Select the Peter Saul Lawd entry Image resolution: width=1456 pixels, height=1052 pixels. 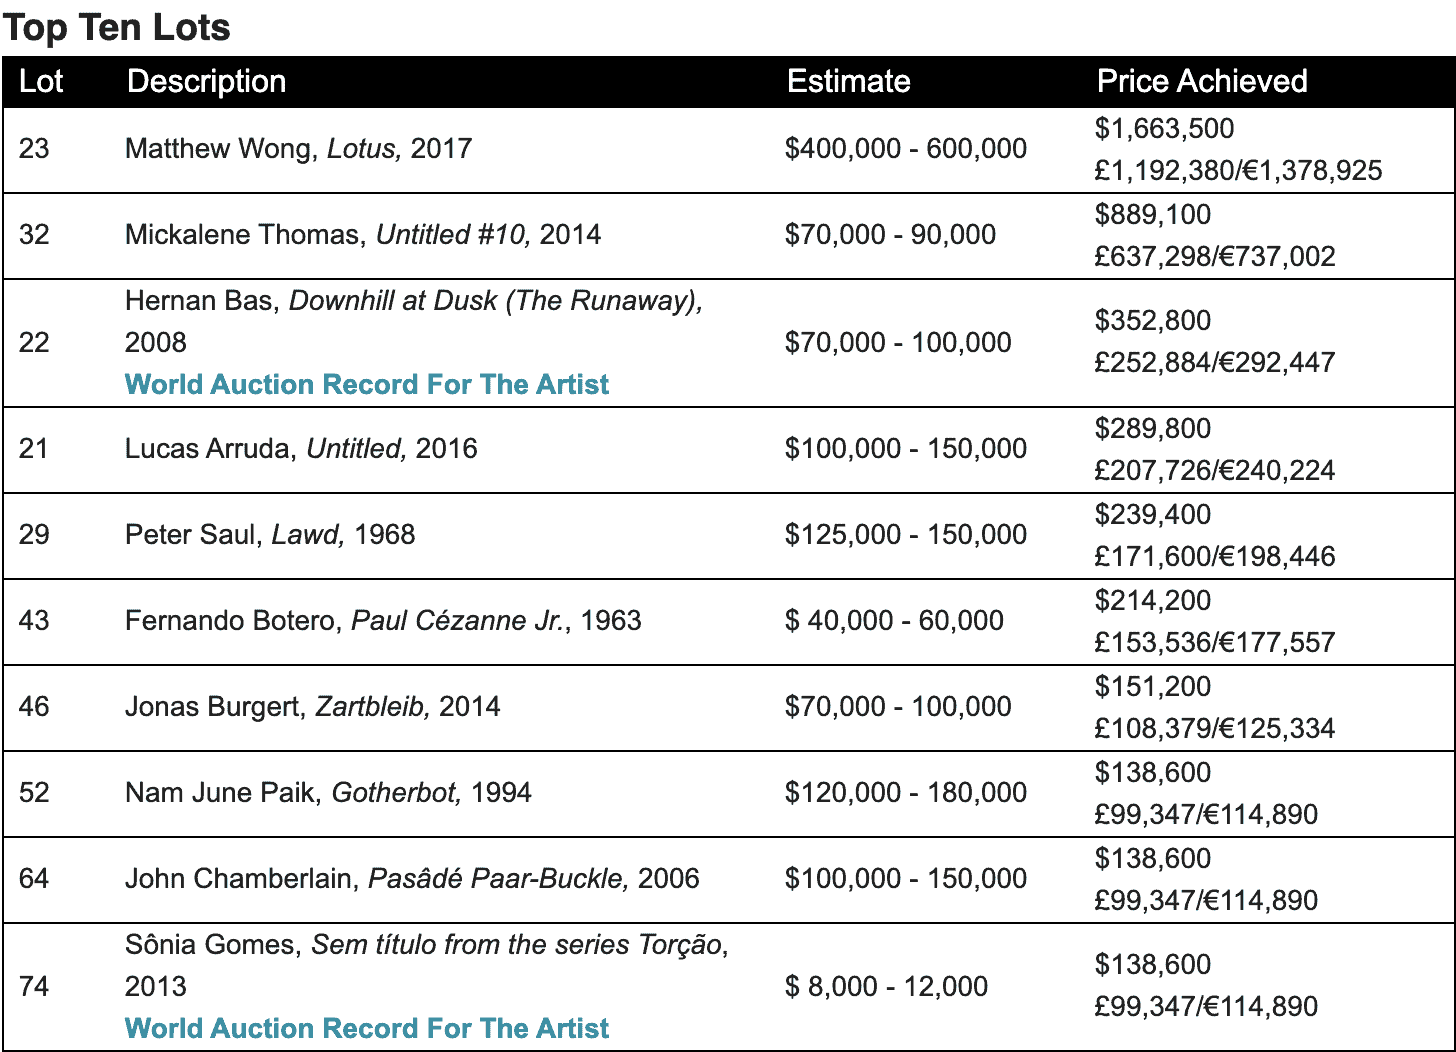269,535
